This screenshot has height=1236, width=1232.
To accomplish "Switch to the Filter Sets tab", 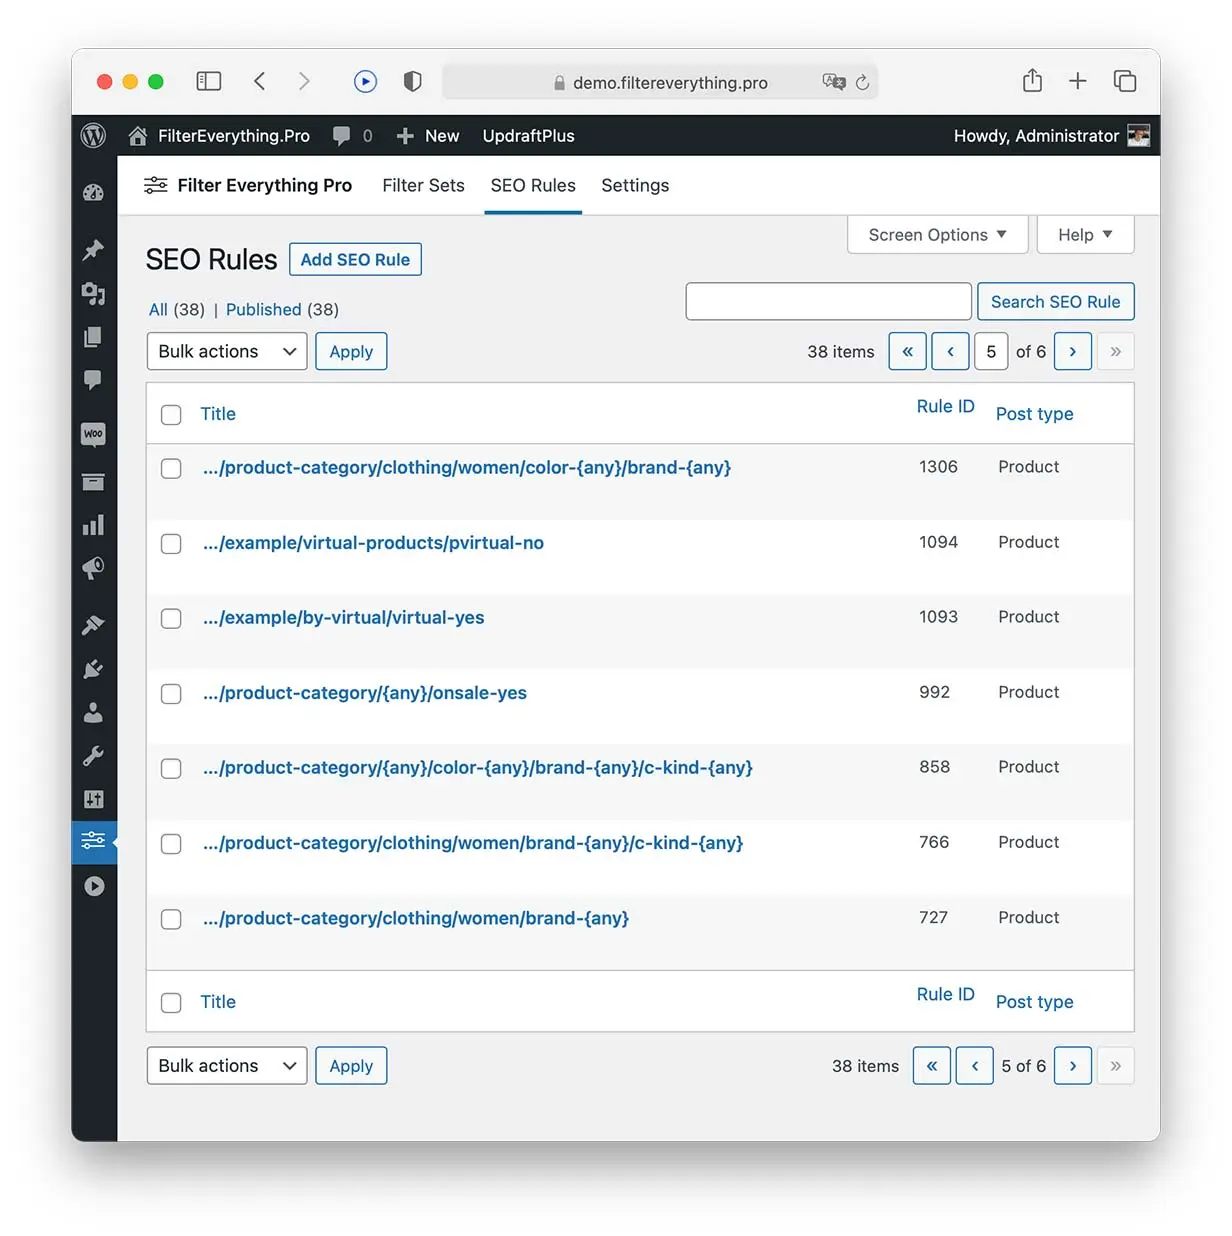I will point(423,185).
